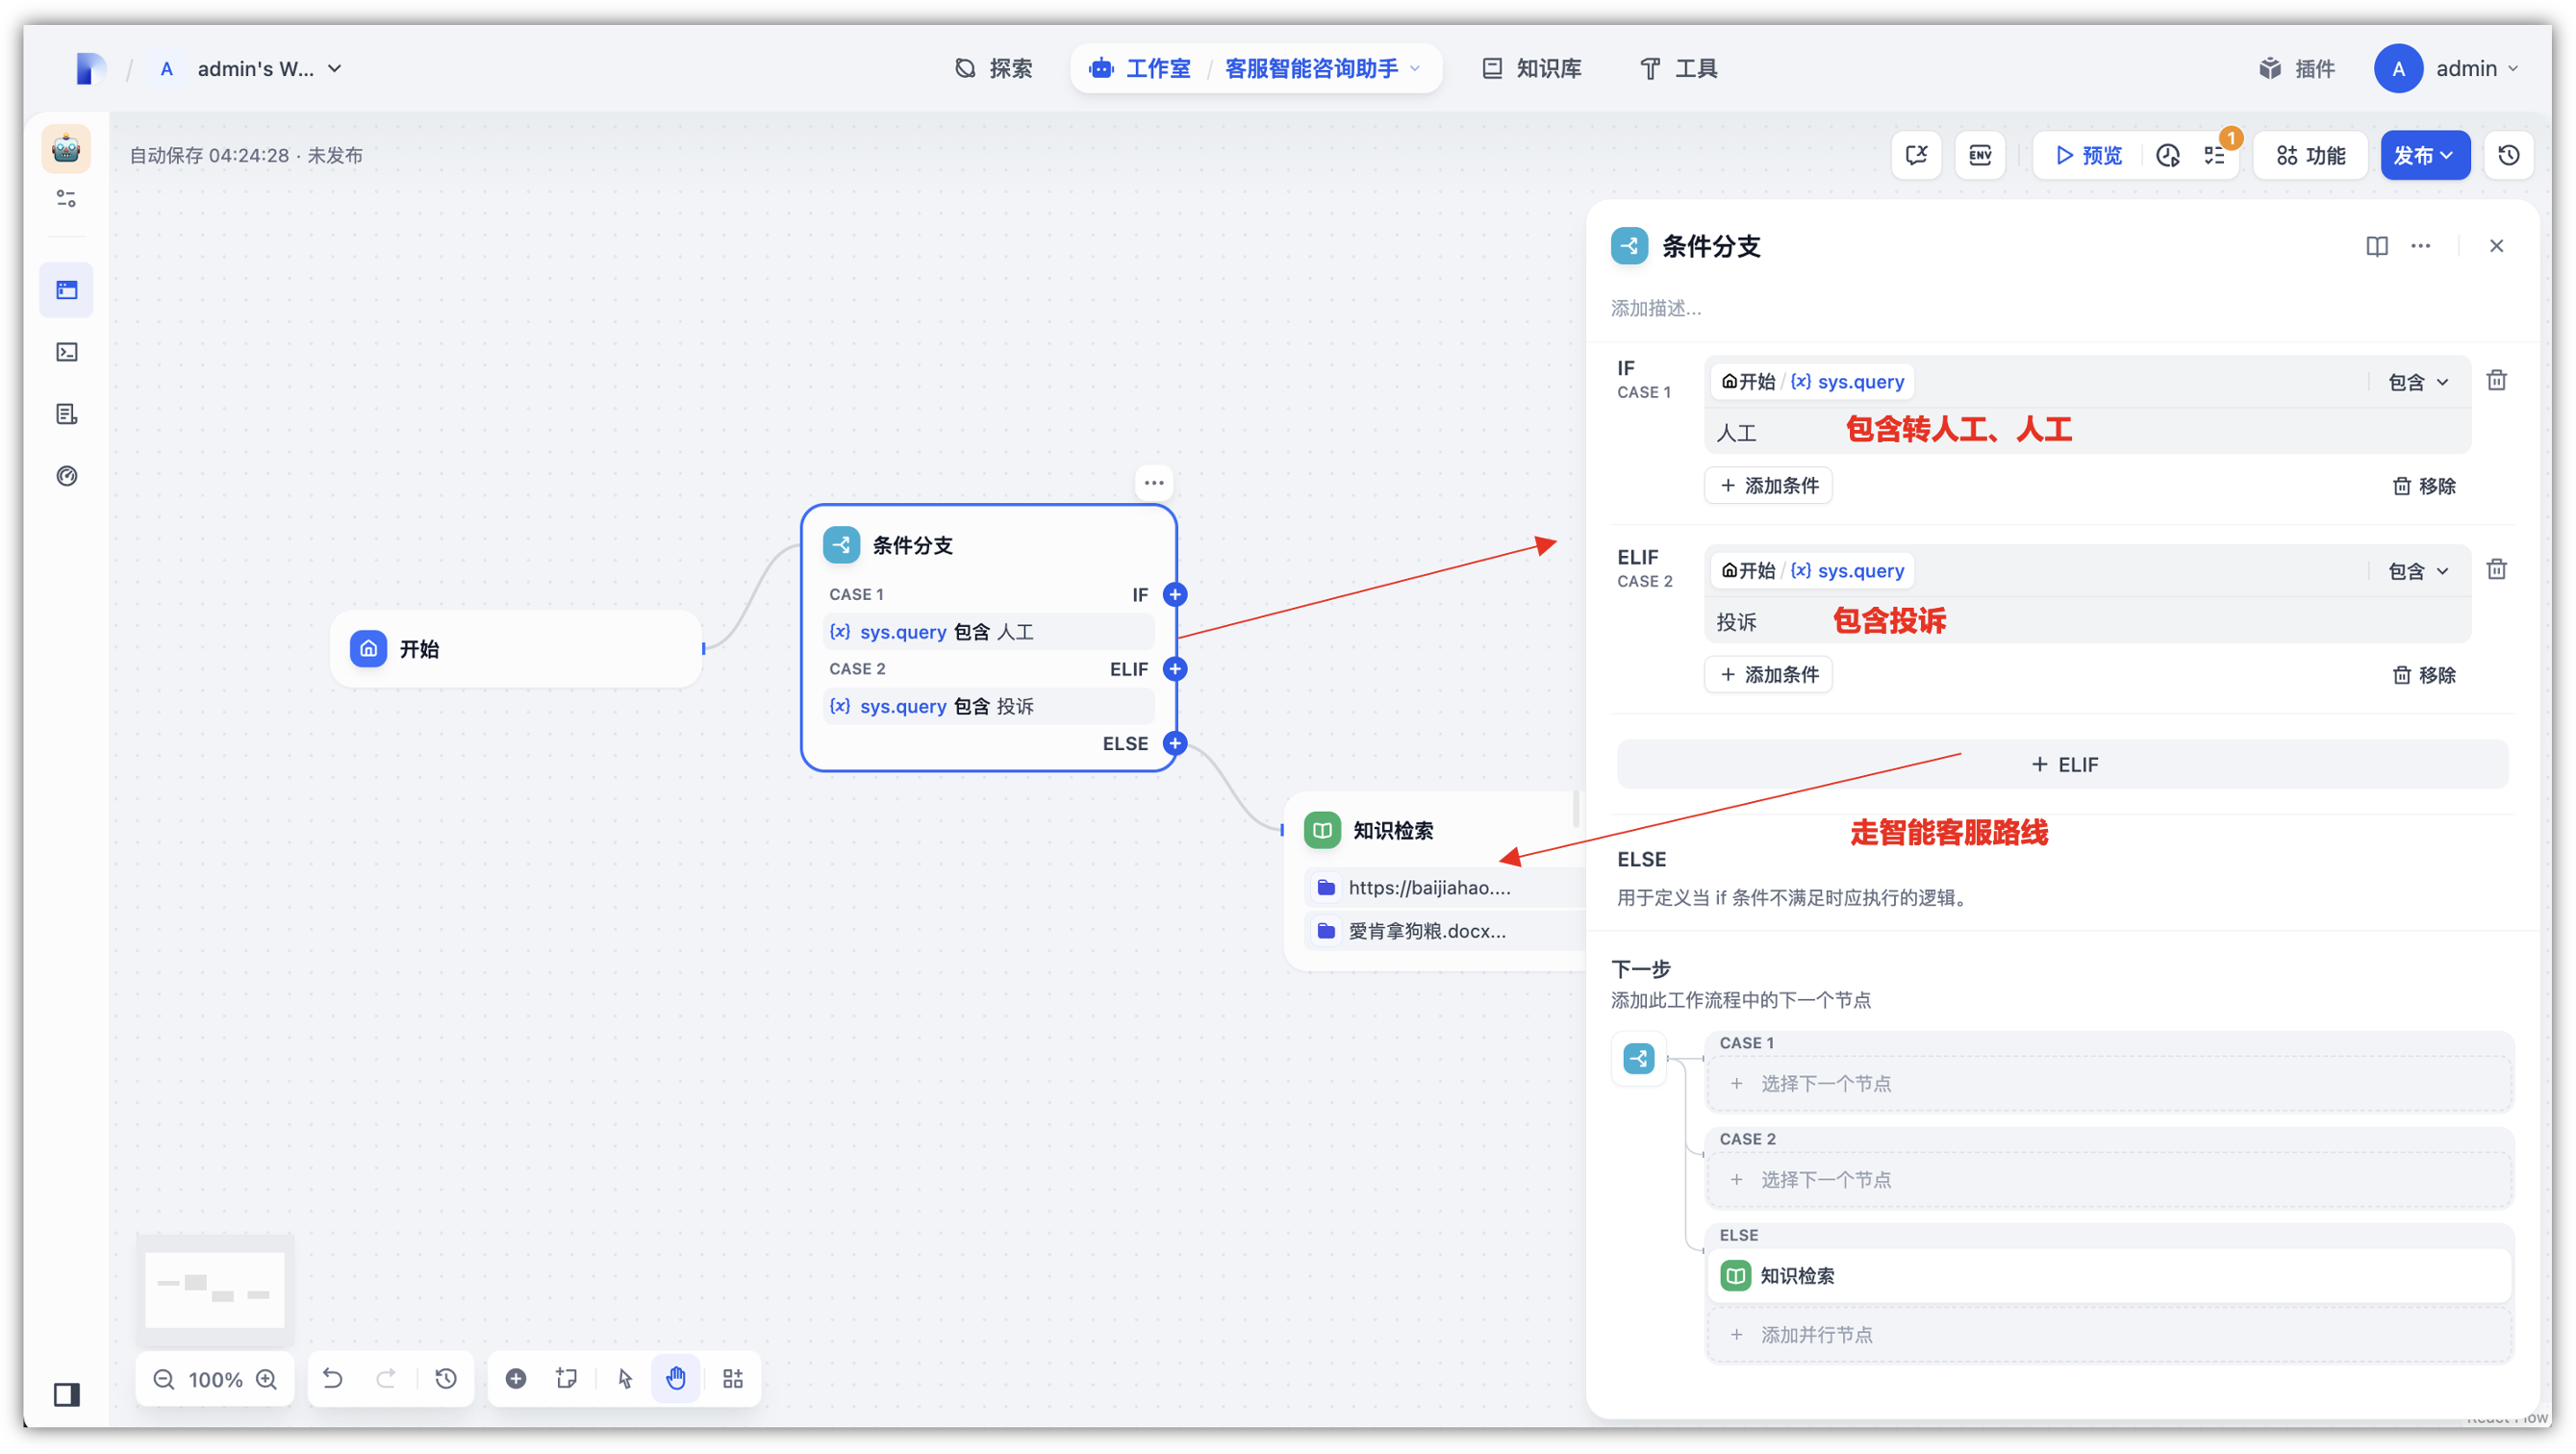The width and height of the screenshot is (2576, 1454).
Task: Remove the CASE 1 branch via 移除
Action: (2424, 486)
